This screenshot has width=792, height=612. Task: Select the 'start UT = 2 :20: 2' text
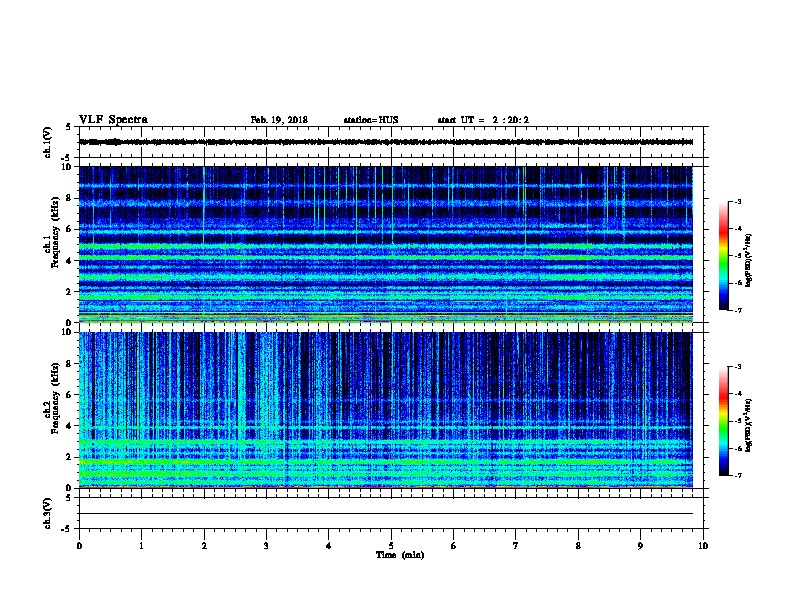tap(483, 120)
